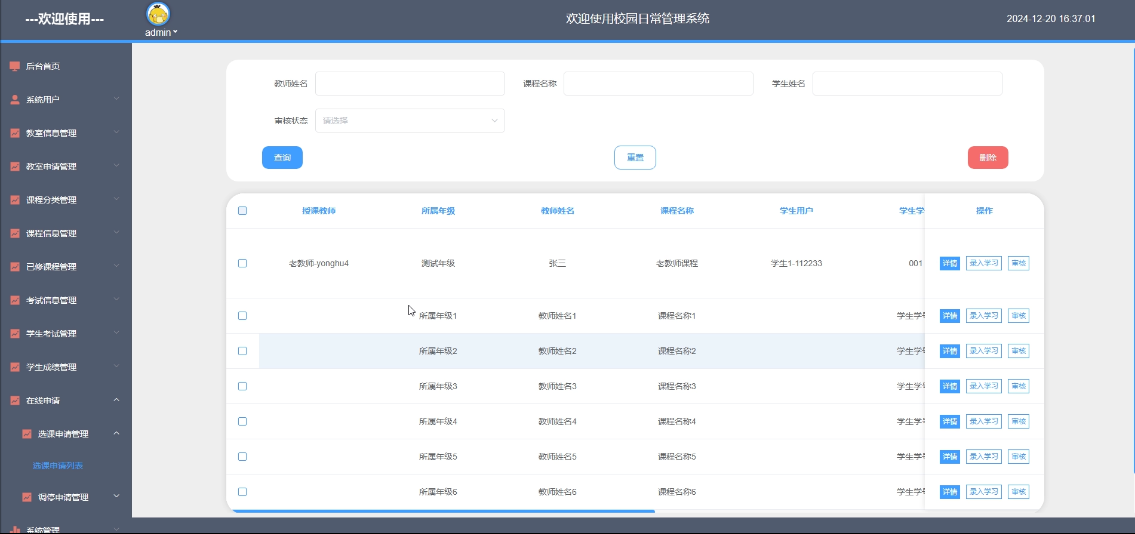Check the row with 所属年级1
This screenshot has width=1135, height=534.
pyautogui.click(x=242, y=315)
